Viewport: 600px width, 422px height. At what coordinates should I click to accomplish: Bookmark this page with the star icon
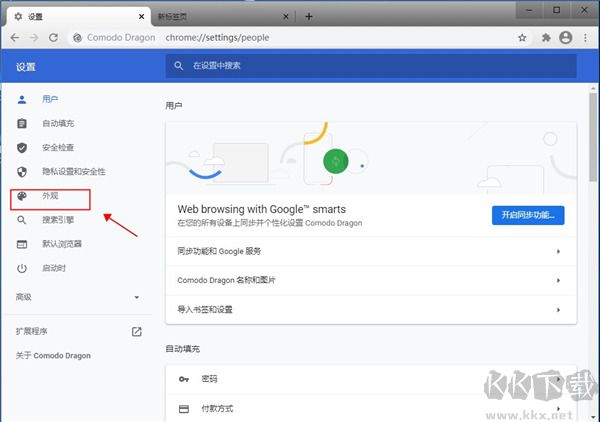(x=522, y=37)
